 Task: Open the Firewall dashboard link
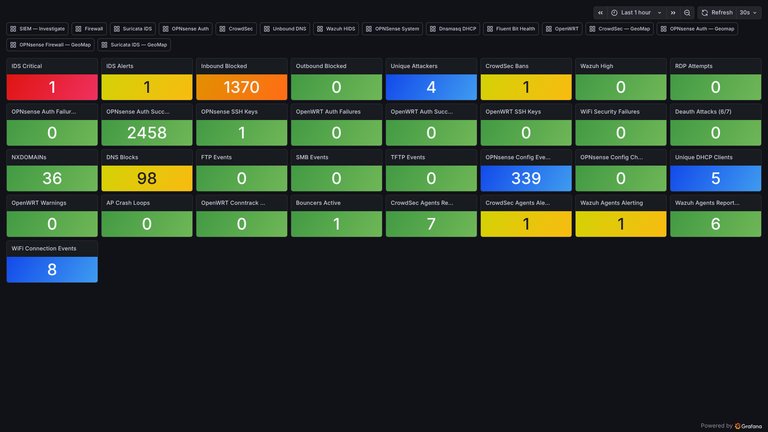[x=89, y=29]
